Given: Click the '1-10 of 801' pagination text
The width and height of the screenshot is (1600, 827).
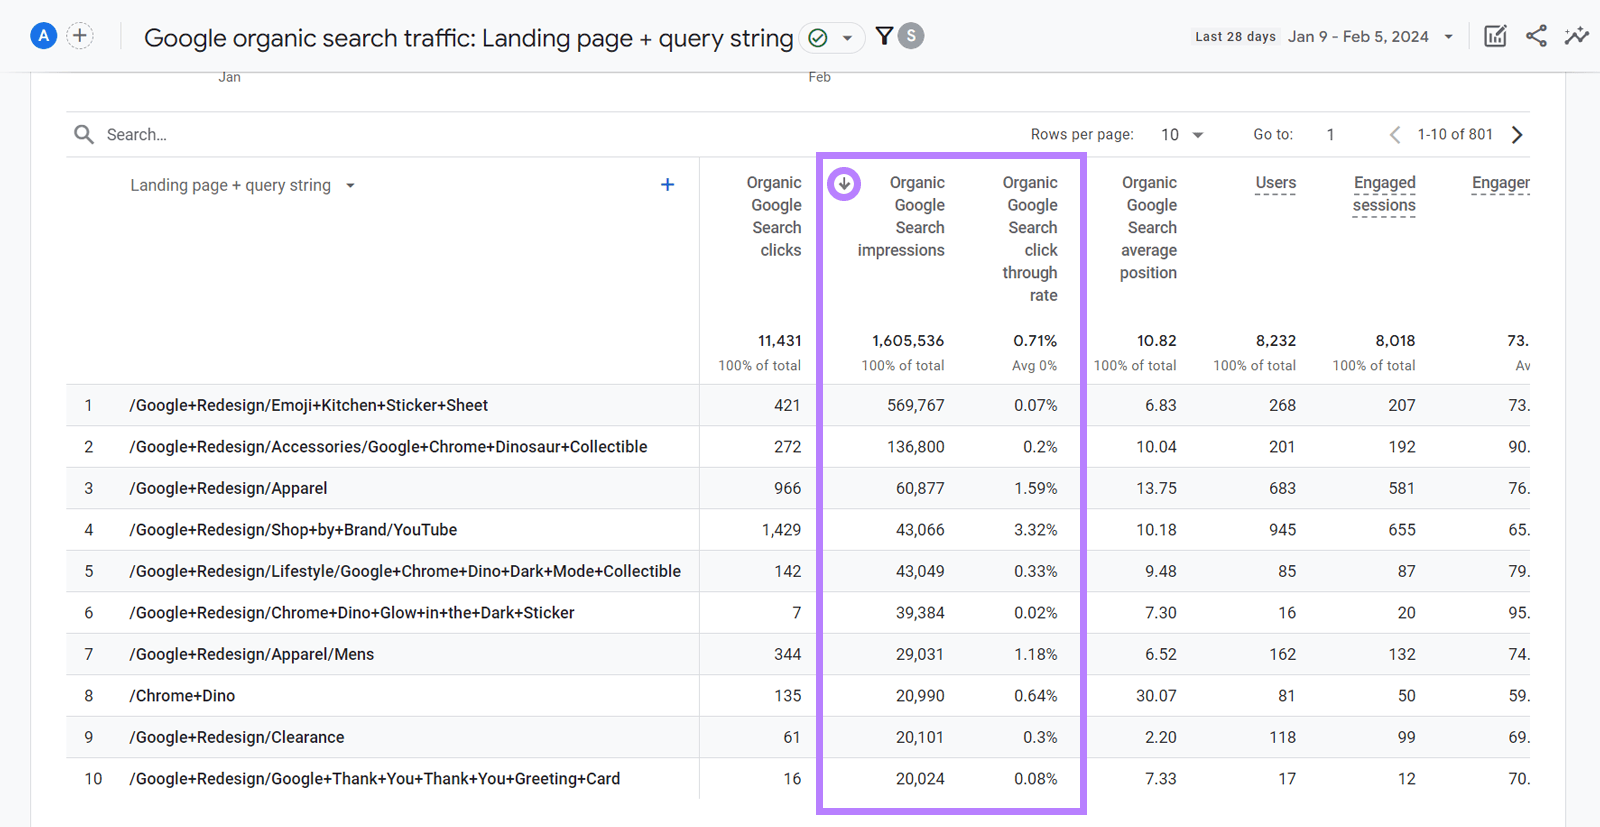Looking at the screenshot, I should [x=1455, y=134].
